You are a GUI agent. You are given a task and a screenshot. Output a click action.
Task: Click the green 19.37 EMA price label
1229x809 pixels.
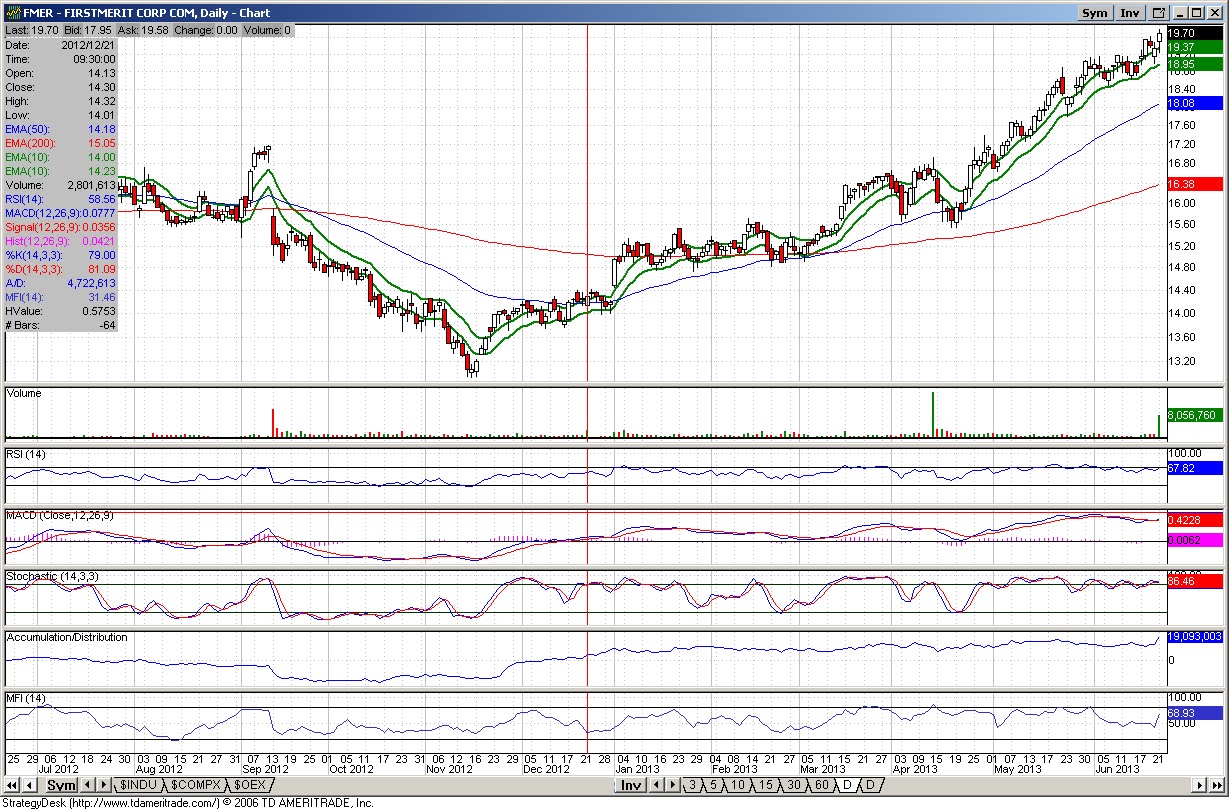pyautogui.click(x=1194, y=47)
